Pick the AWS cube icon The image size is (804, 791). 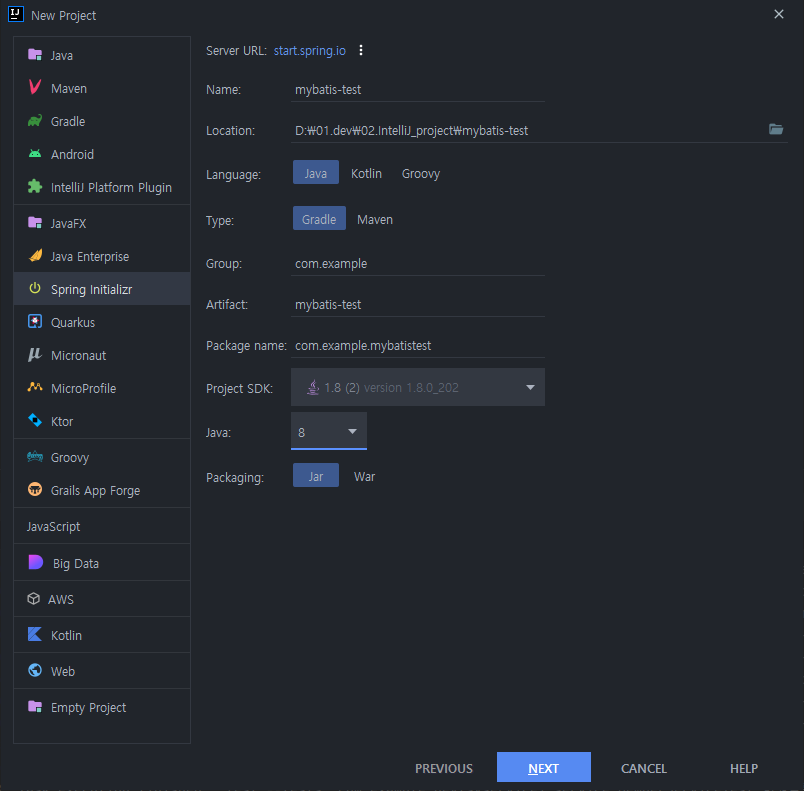pos(34,599)
